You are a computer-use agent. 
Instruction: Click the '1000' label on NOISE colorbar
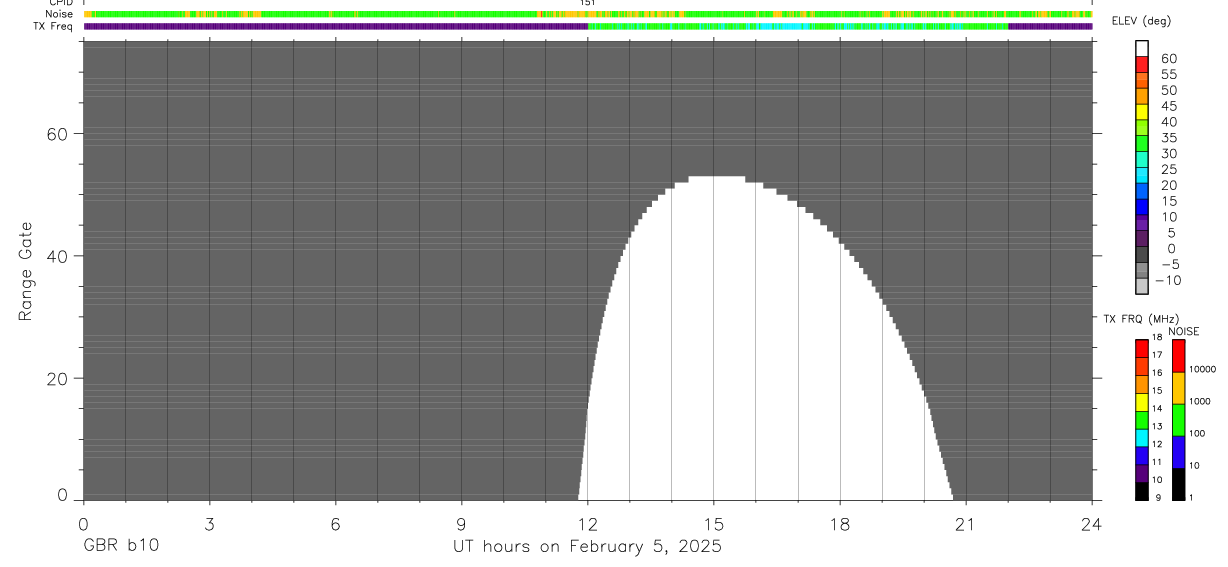tap(1200, 401)
